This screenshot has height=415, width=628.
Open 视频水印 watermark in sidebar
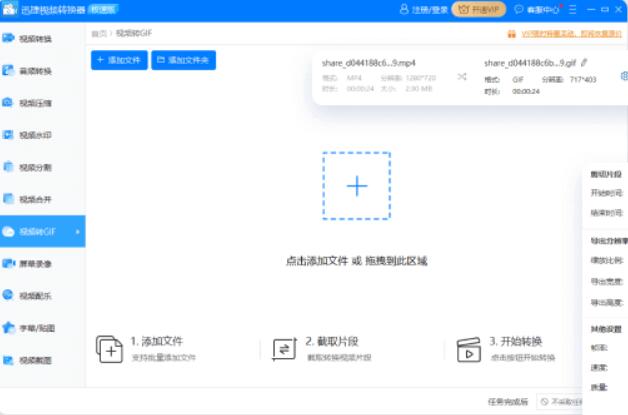[x=42, y=135]
